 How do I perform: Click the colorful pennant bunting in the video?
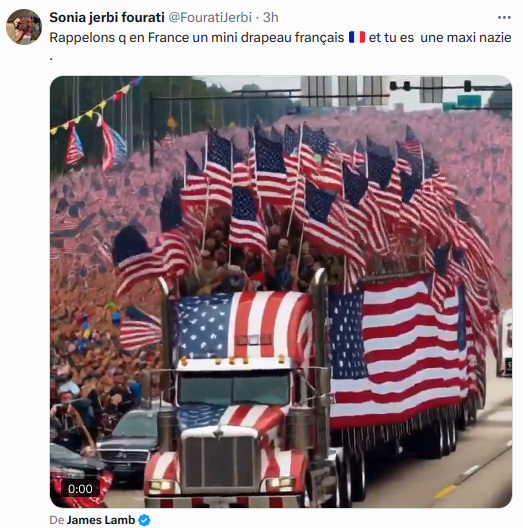[96, 106]
